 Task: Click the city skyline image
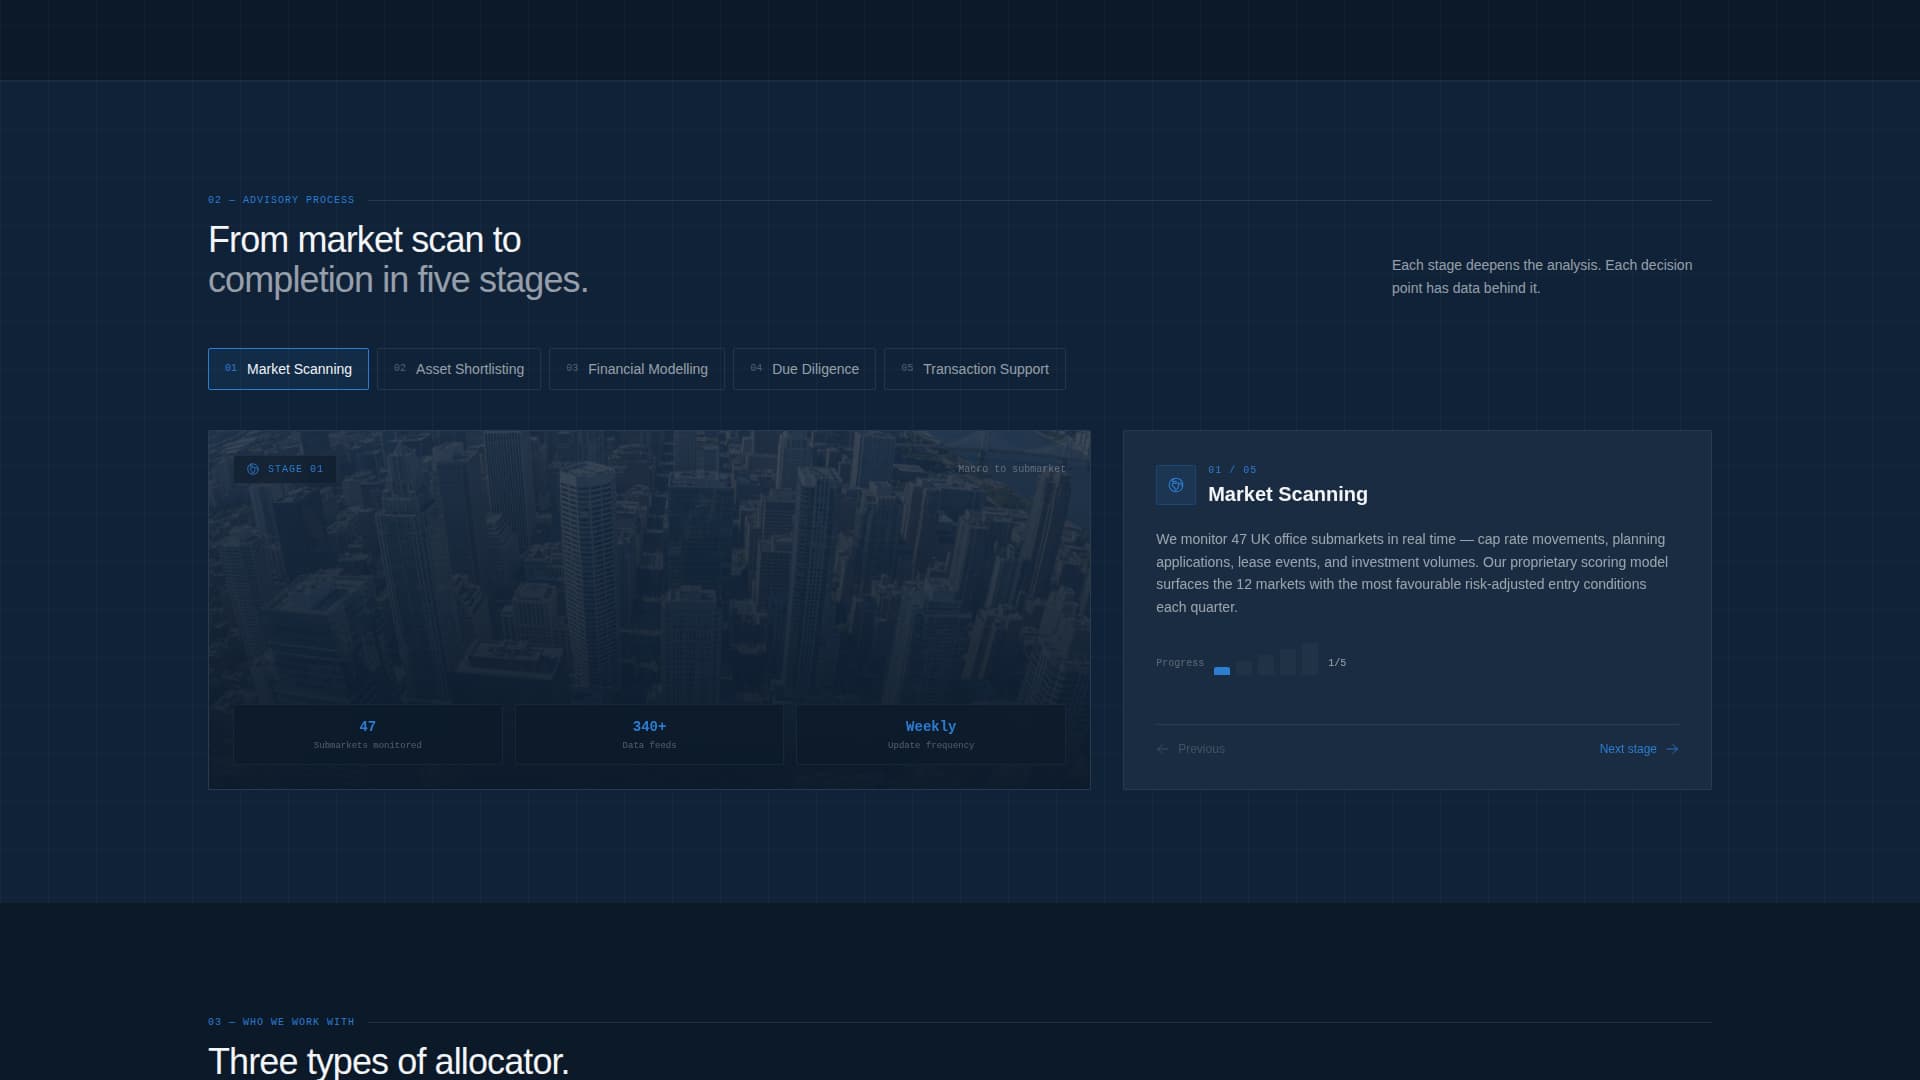pyautogui.click(x=649, y=580)
